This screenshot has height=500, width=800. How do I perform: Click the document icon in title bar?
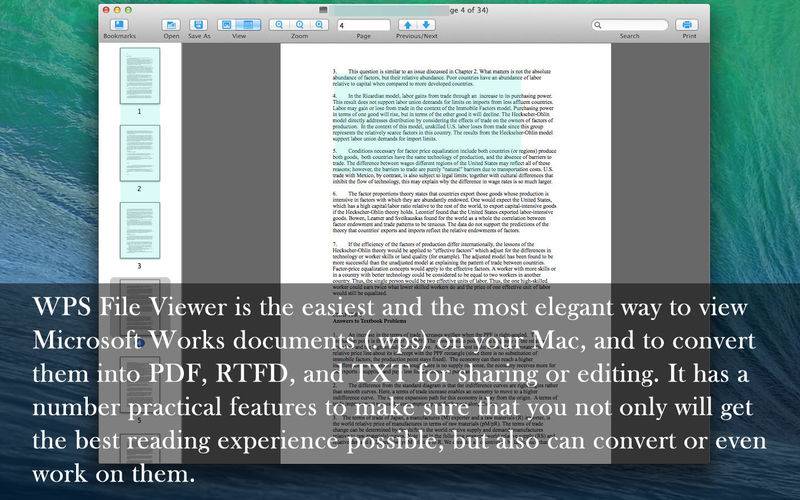click(323, 10)
